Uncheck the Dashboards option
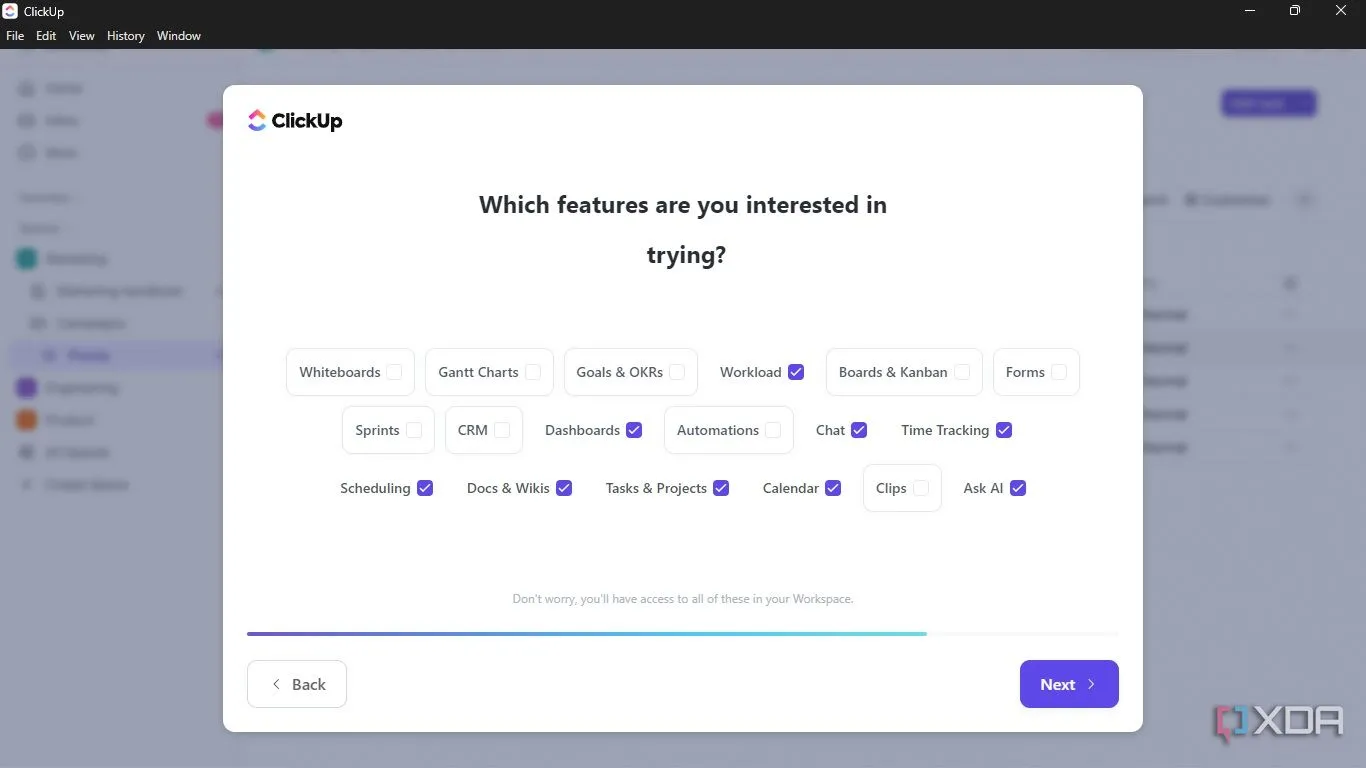This screenshot has width=1366, height=768. [634, 430]
